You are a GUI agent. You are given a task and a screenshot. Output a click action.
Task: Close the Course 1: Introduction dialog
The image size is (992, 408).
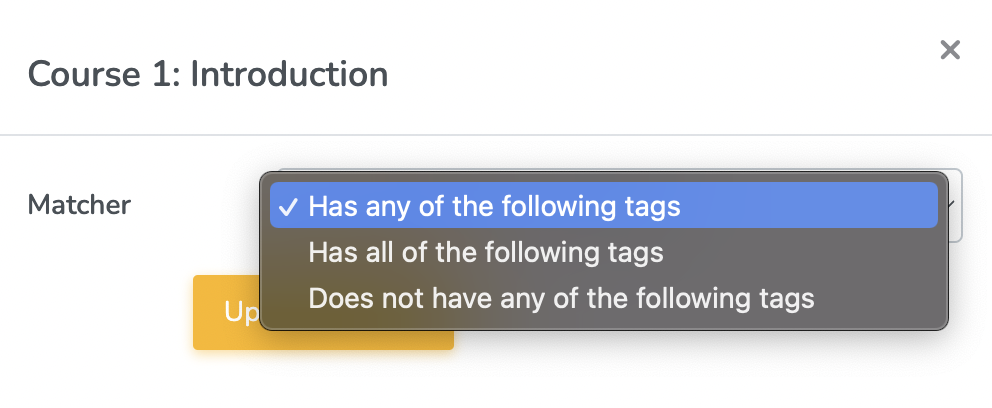point(949,50)
